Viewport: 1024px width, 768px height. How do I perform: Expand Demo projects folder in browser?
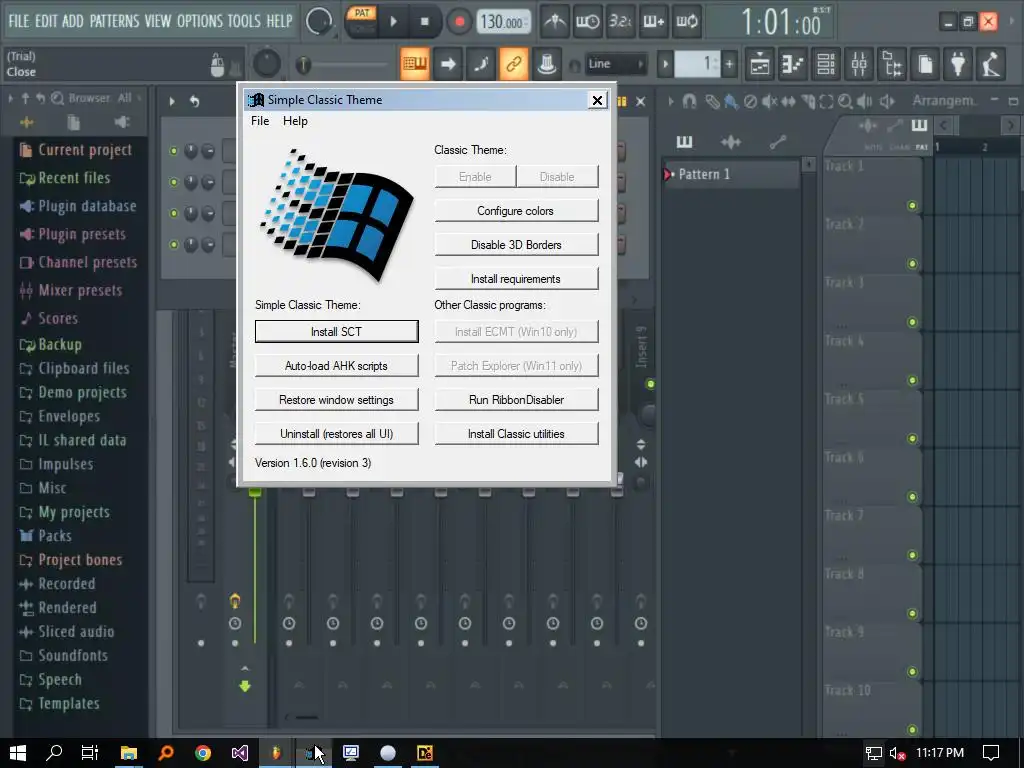[73, 392]
